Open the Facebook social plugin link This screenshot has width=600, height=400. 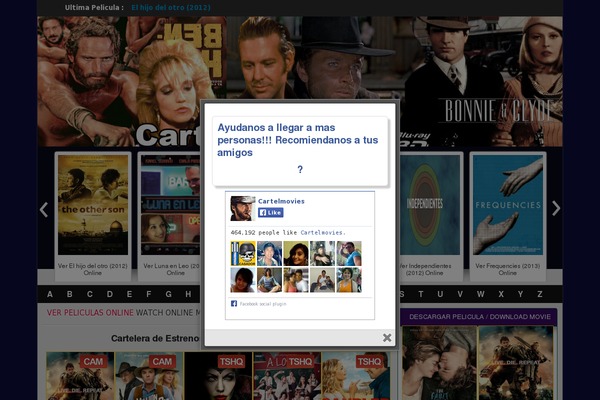(263, 304)
